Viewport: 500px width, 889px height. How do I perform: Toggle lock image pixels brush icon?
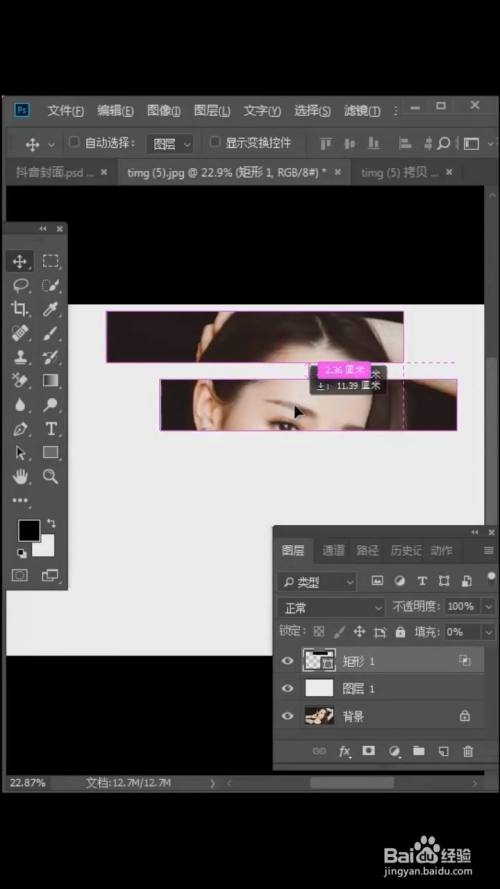coord(339,631)
